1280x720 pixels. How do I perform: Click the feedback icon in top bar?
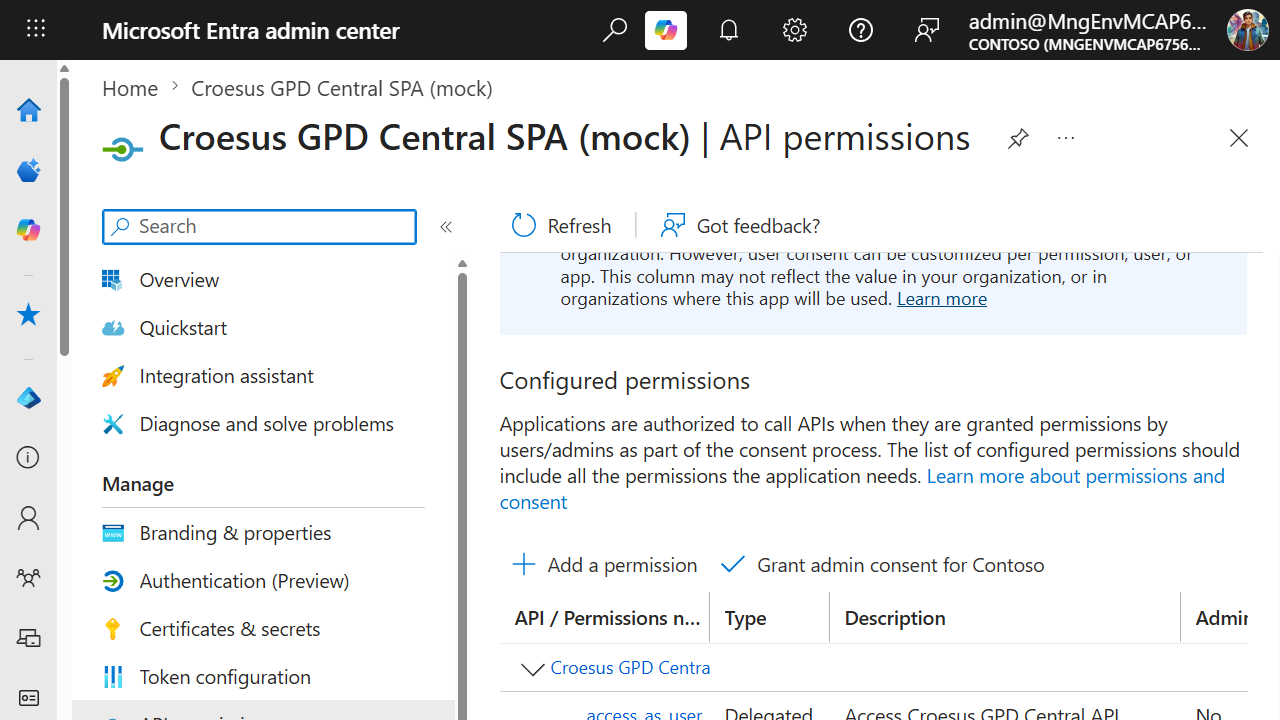pos(927,30)
